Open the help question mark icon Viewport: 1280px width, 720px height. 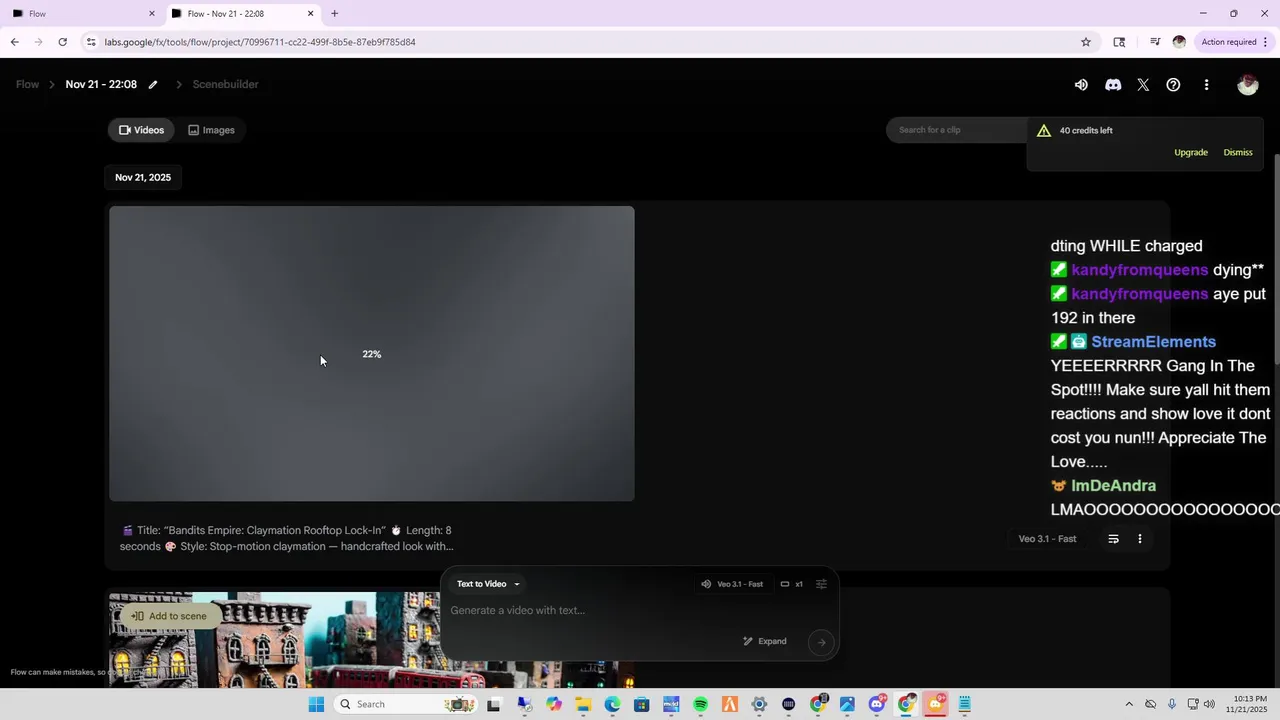(x=1174, y=85)
